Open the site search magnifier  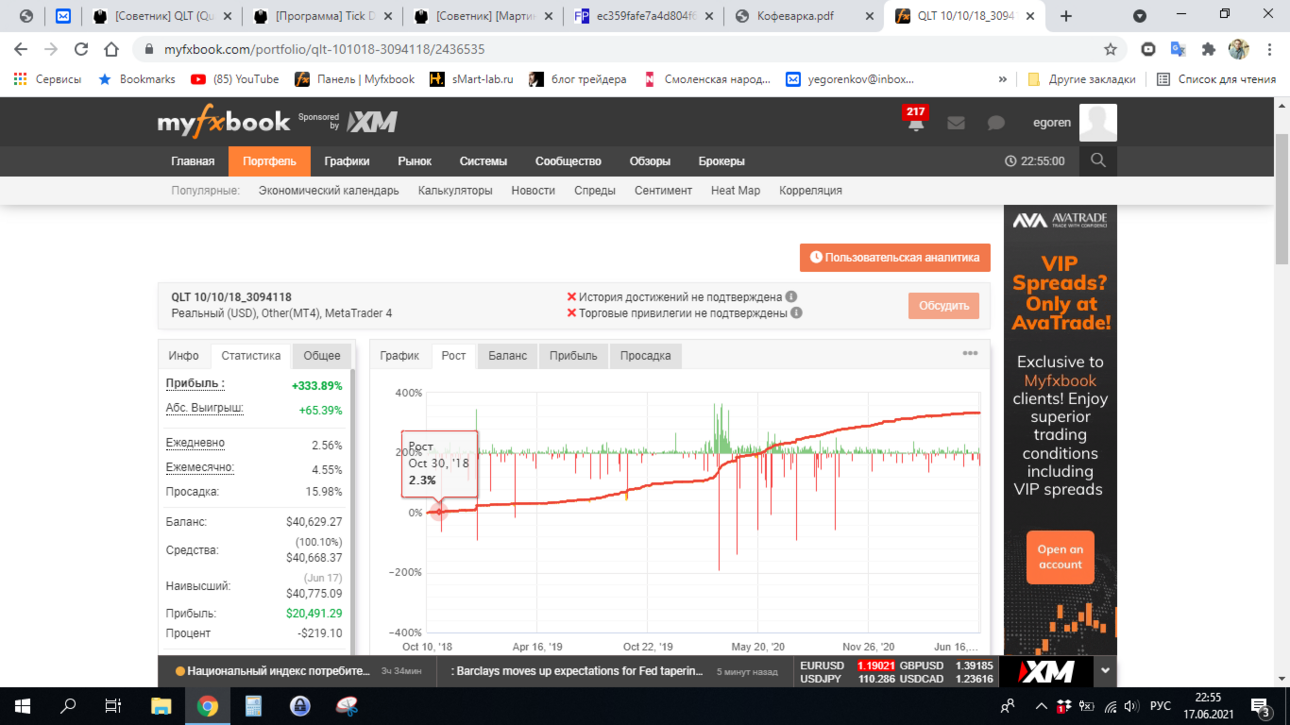click(x=1098, y=161)
